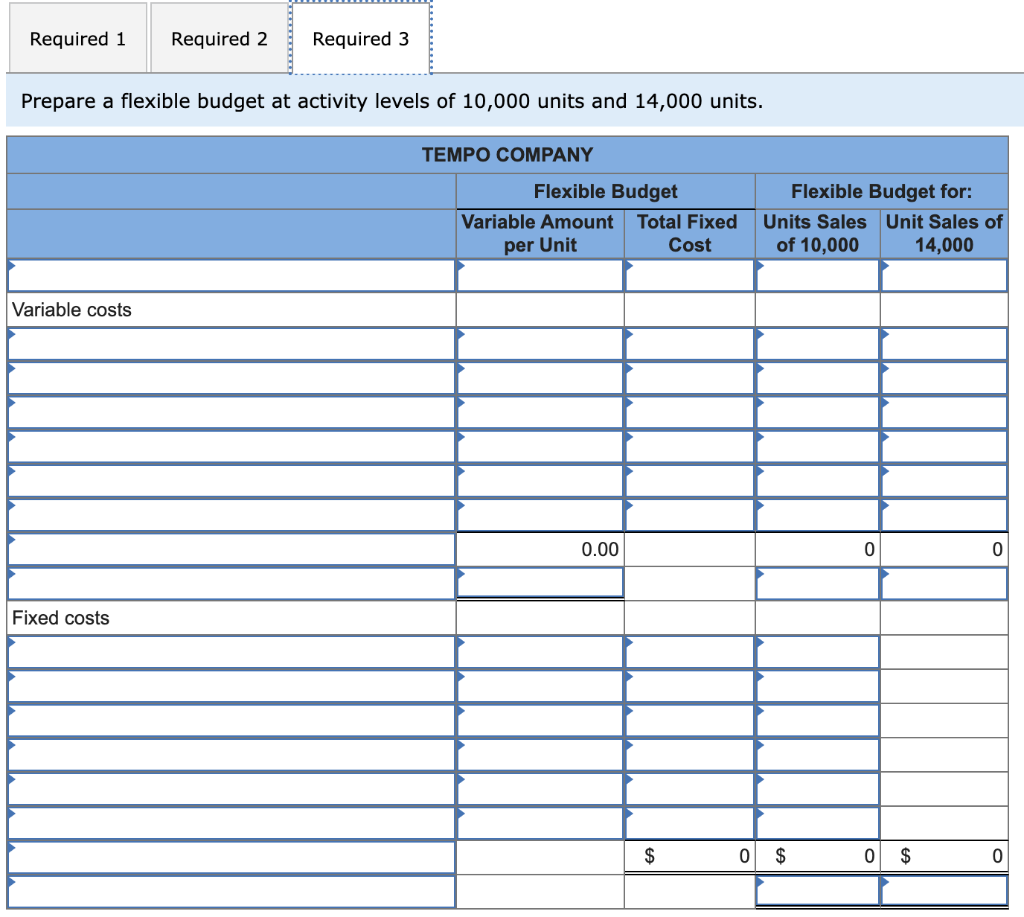Screen dimensions: 1024x917
Task: Click the bottom-right Unit Sales of 14,000 cell
Action: point(943,889)
